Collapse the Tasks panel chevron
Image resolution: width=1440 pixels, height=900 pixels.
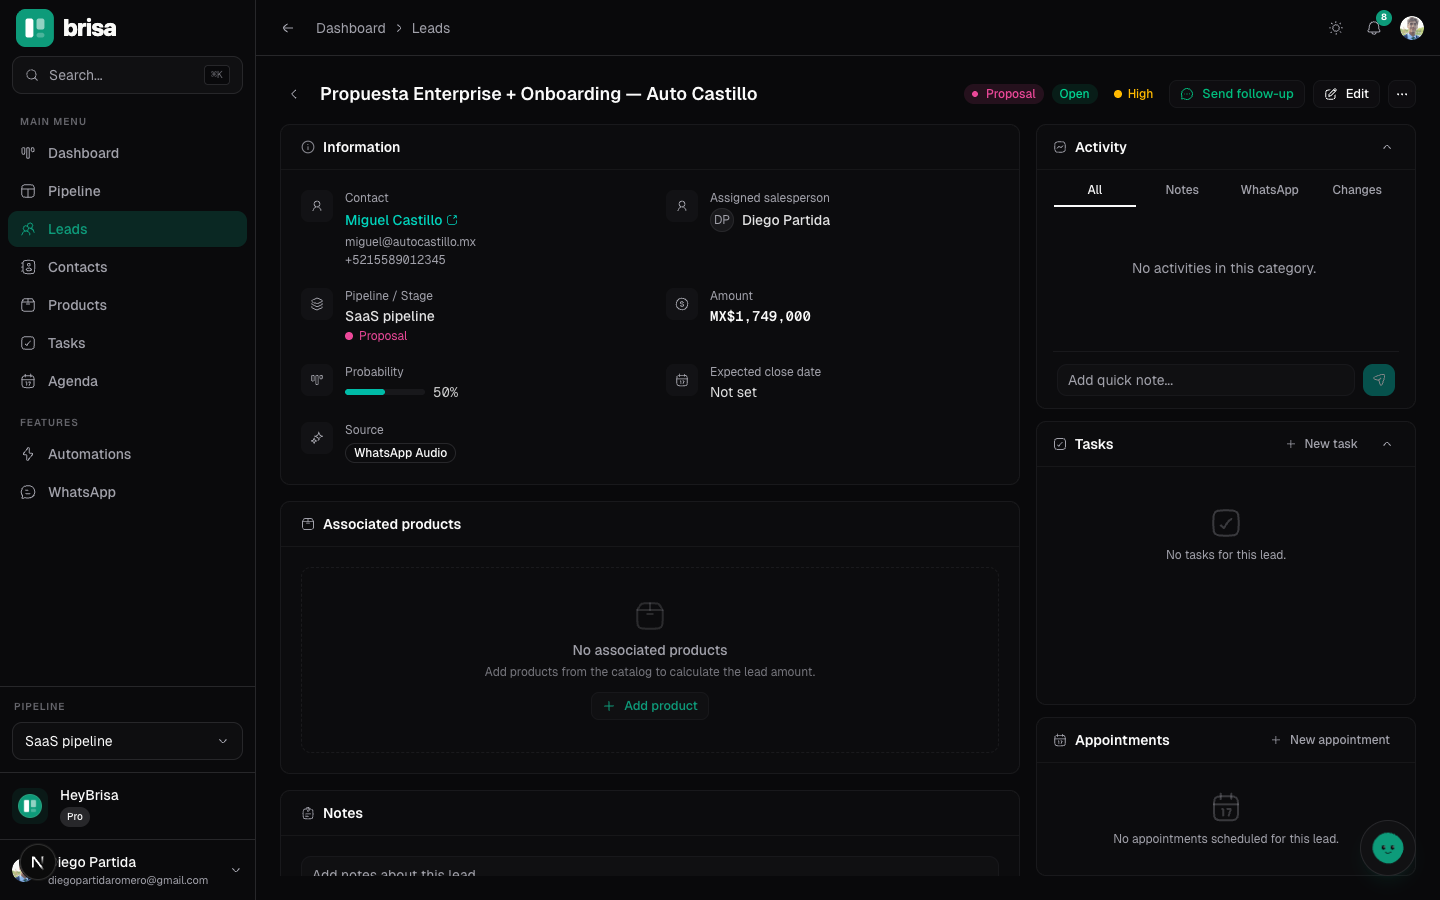point(1387,444)
